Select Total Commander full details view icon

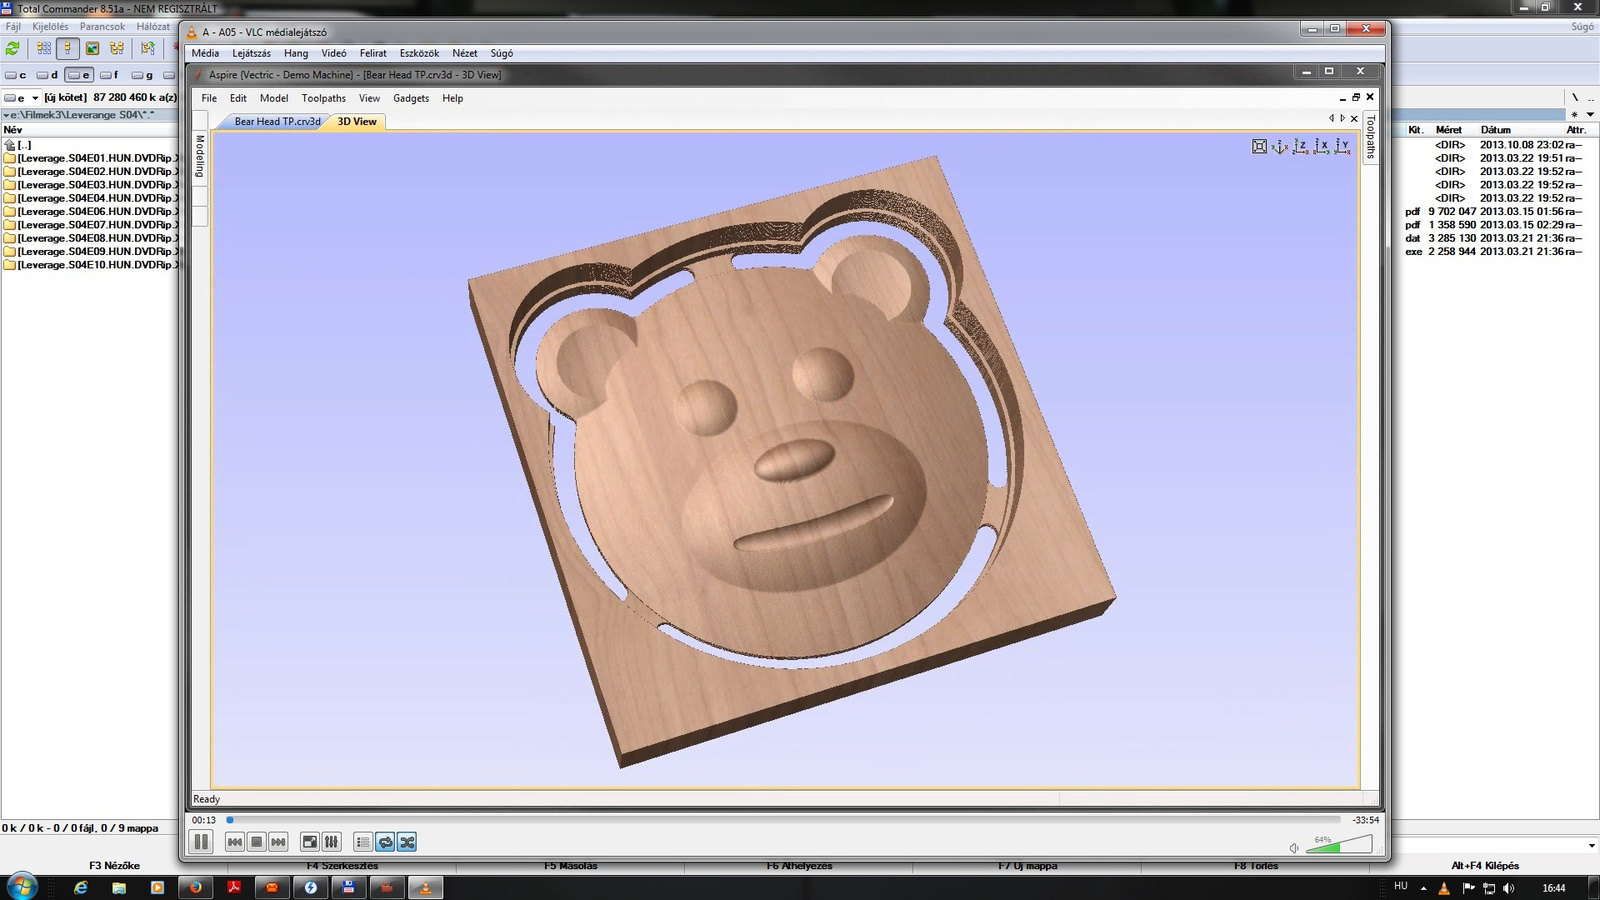click(x=68, y=48)
